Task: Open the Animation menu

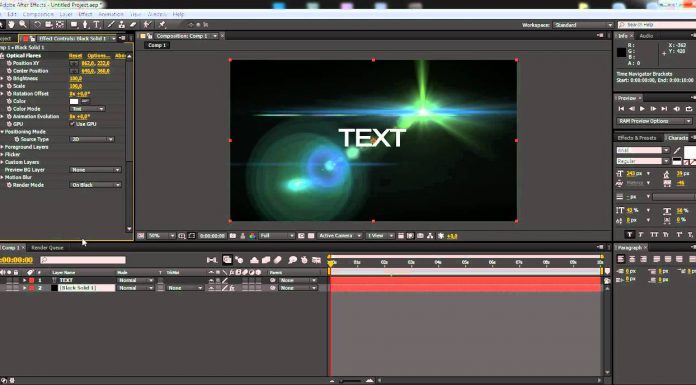Action: pos(111,14)
